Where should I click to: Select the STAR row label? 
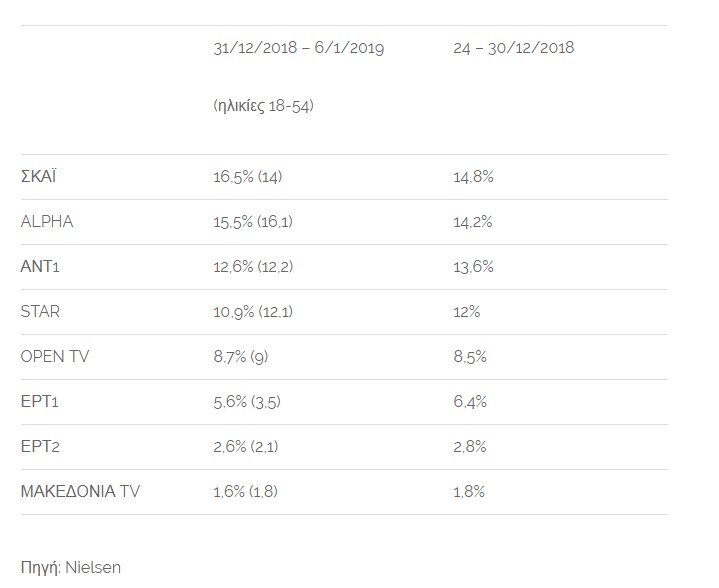(x=40, y=311)
